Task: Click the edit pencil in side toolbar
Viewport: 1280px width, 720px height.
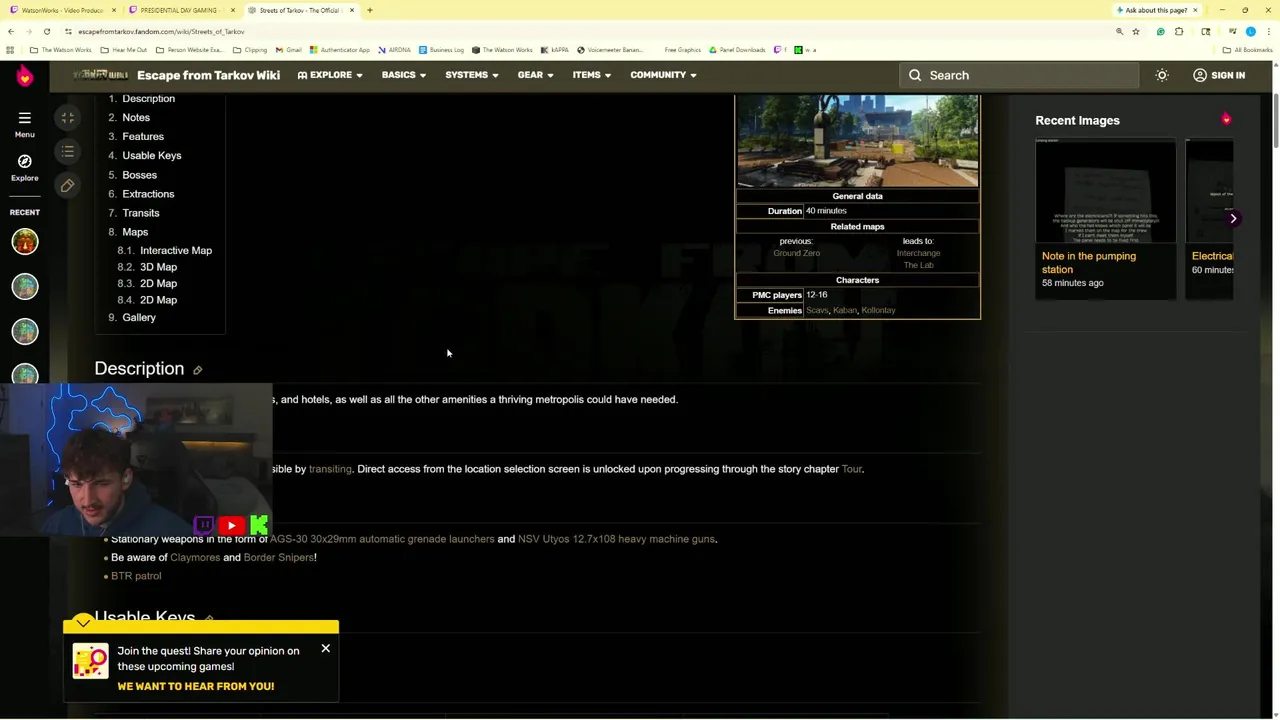Action: 67,186
